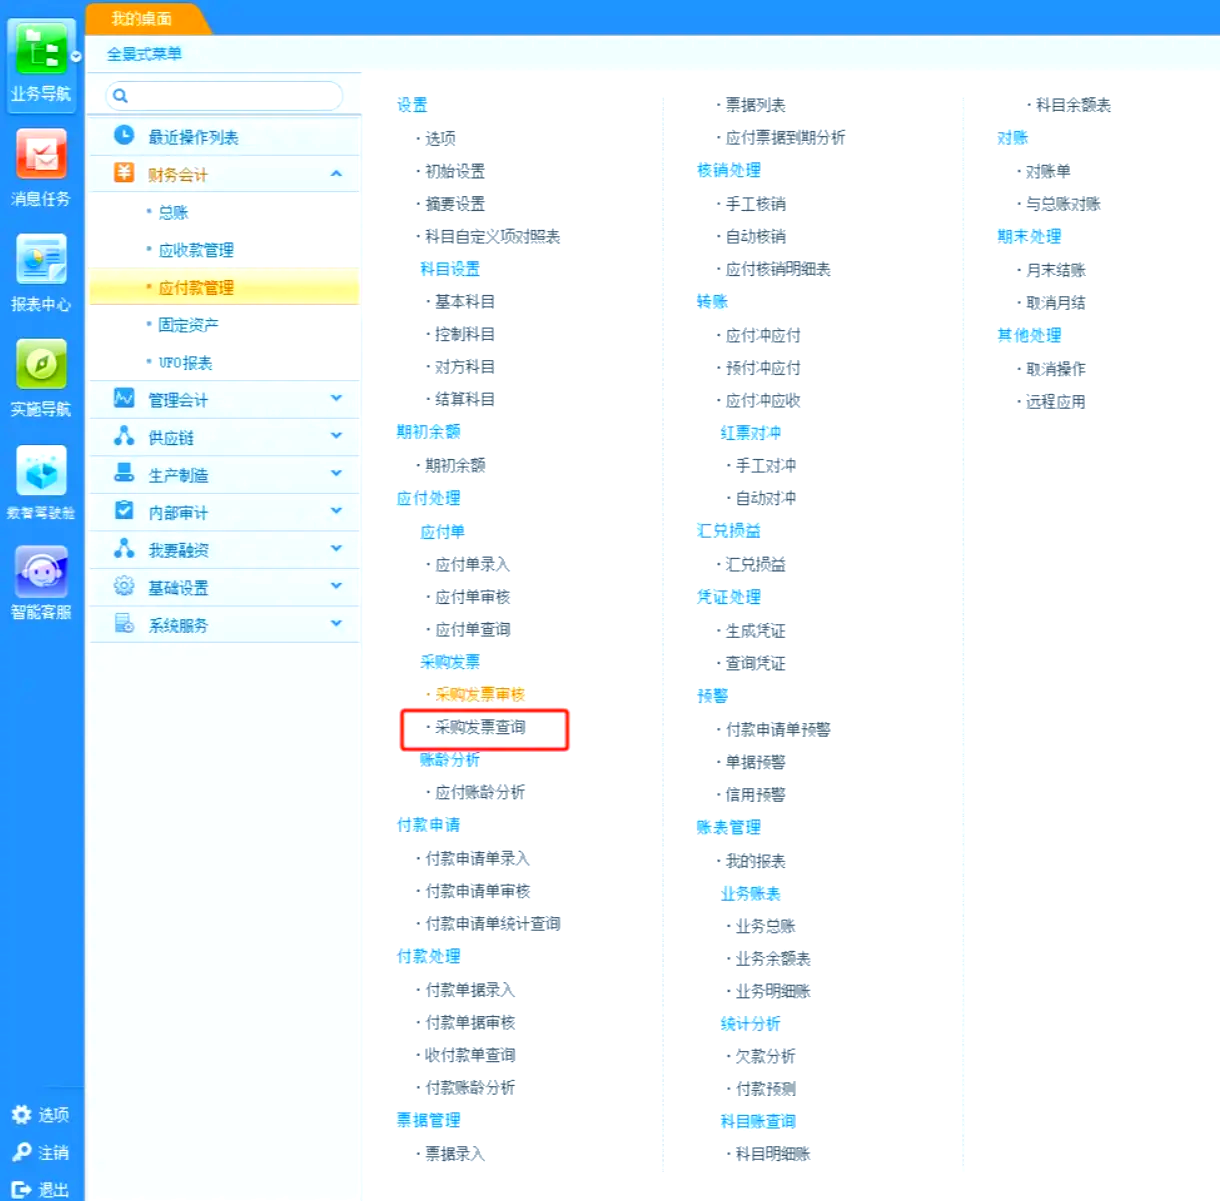Click the 退出 exit icon
1220x1201 pixels.
pos(21,1189)
